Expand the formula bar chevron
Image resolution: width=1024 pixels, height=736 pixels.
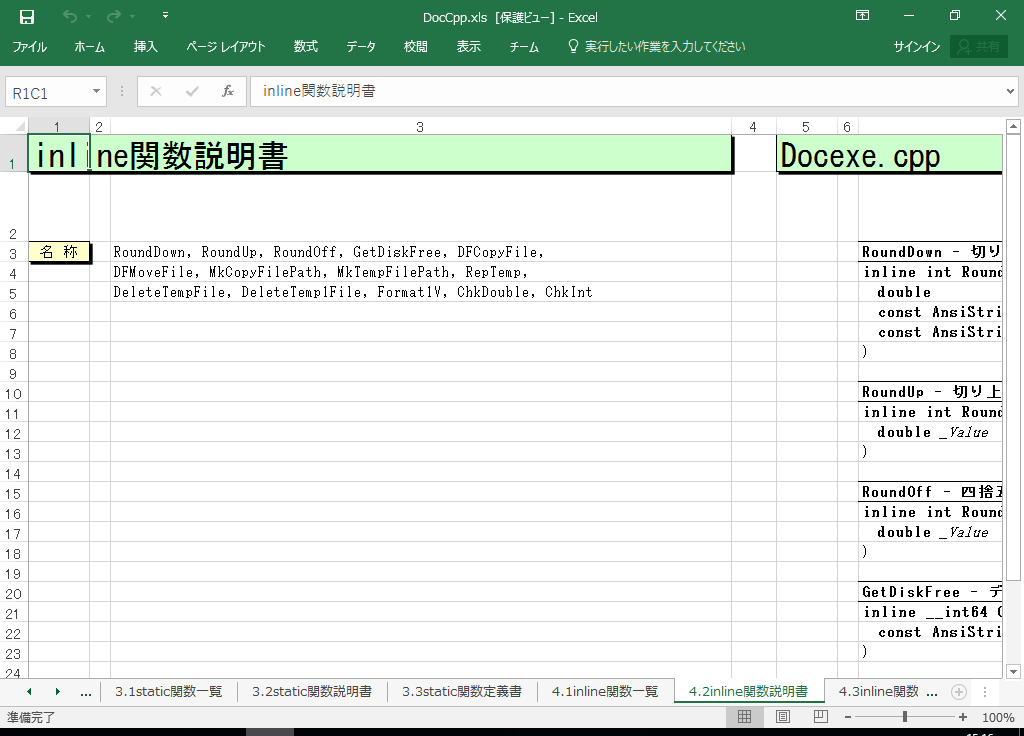point(1010,91)
